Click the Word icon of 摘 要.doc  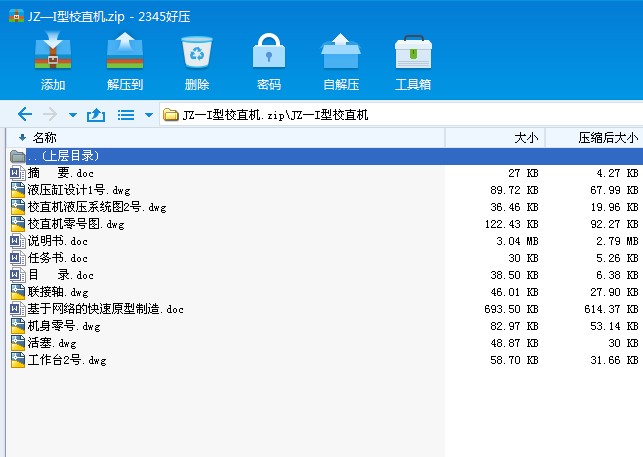pos(18,173)
